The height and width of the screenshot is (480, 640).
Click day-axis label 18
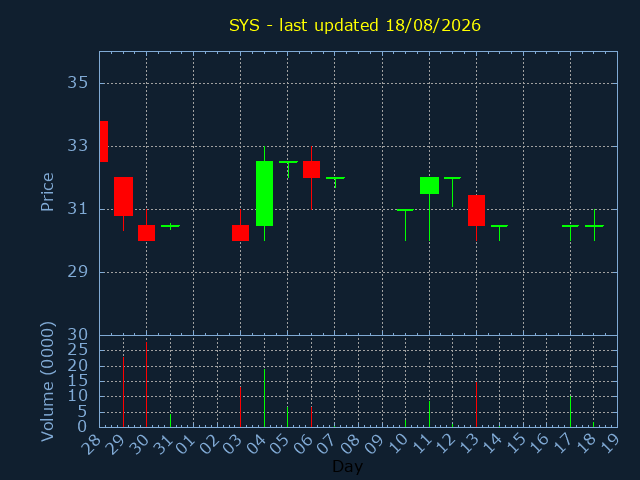[x=586, y=444]
